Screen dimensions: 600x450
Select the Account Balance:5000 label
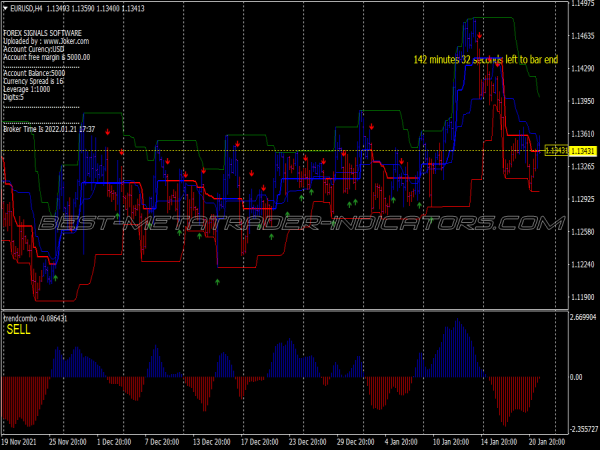34,73
